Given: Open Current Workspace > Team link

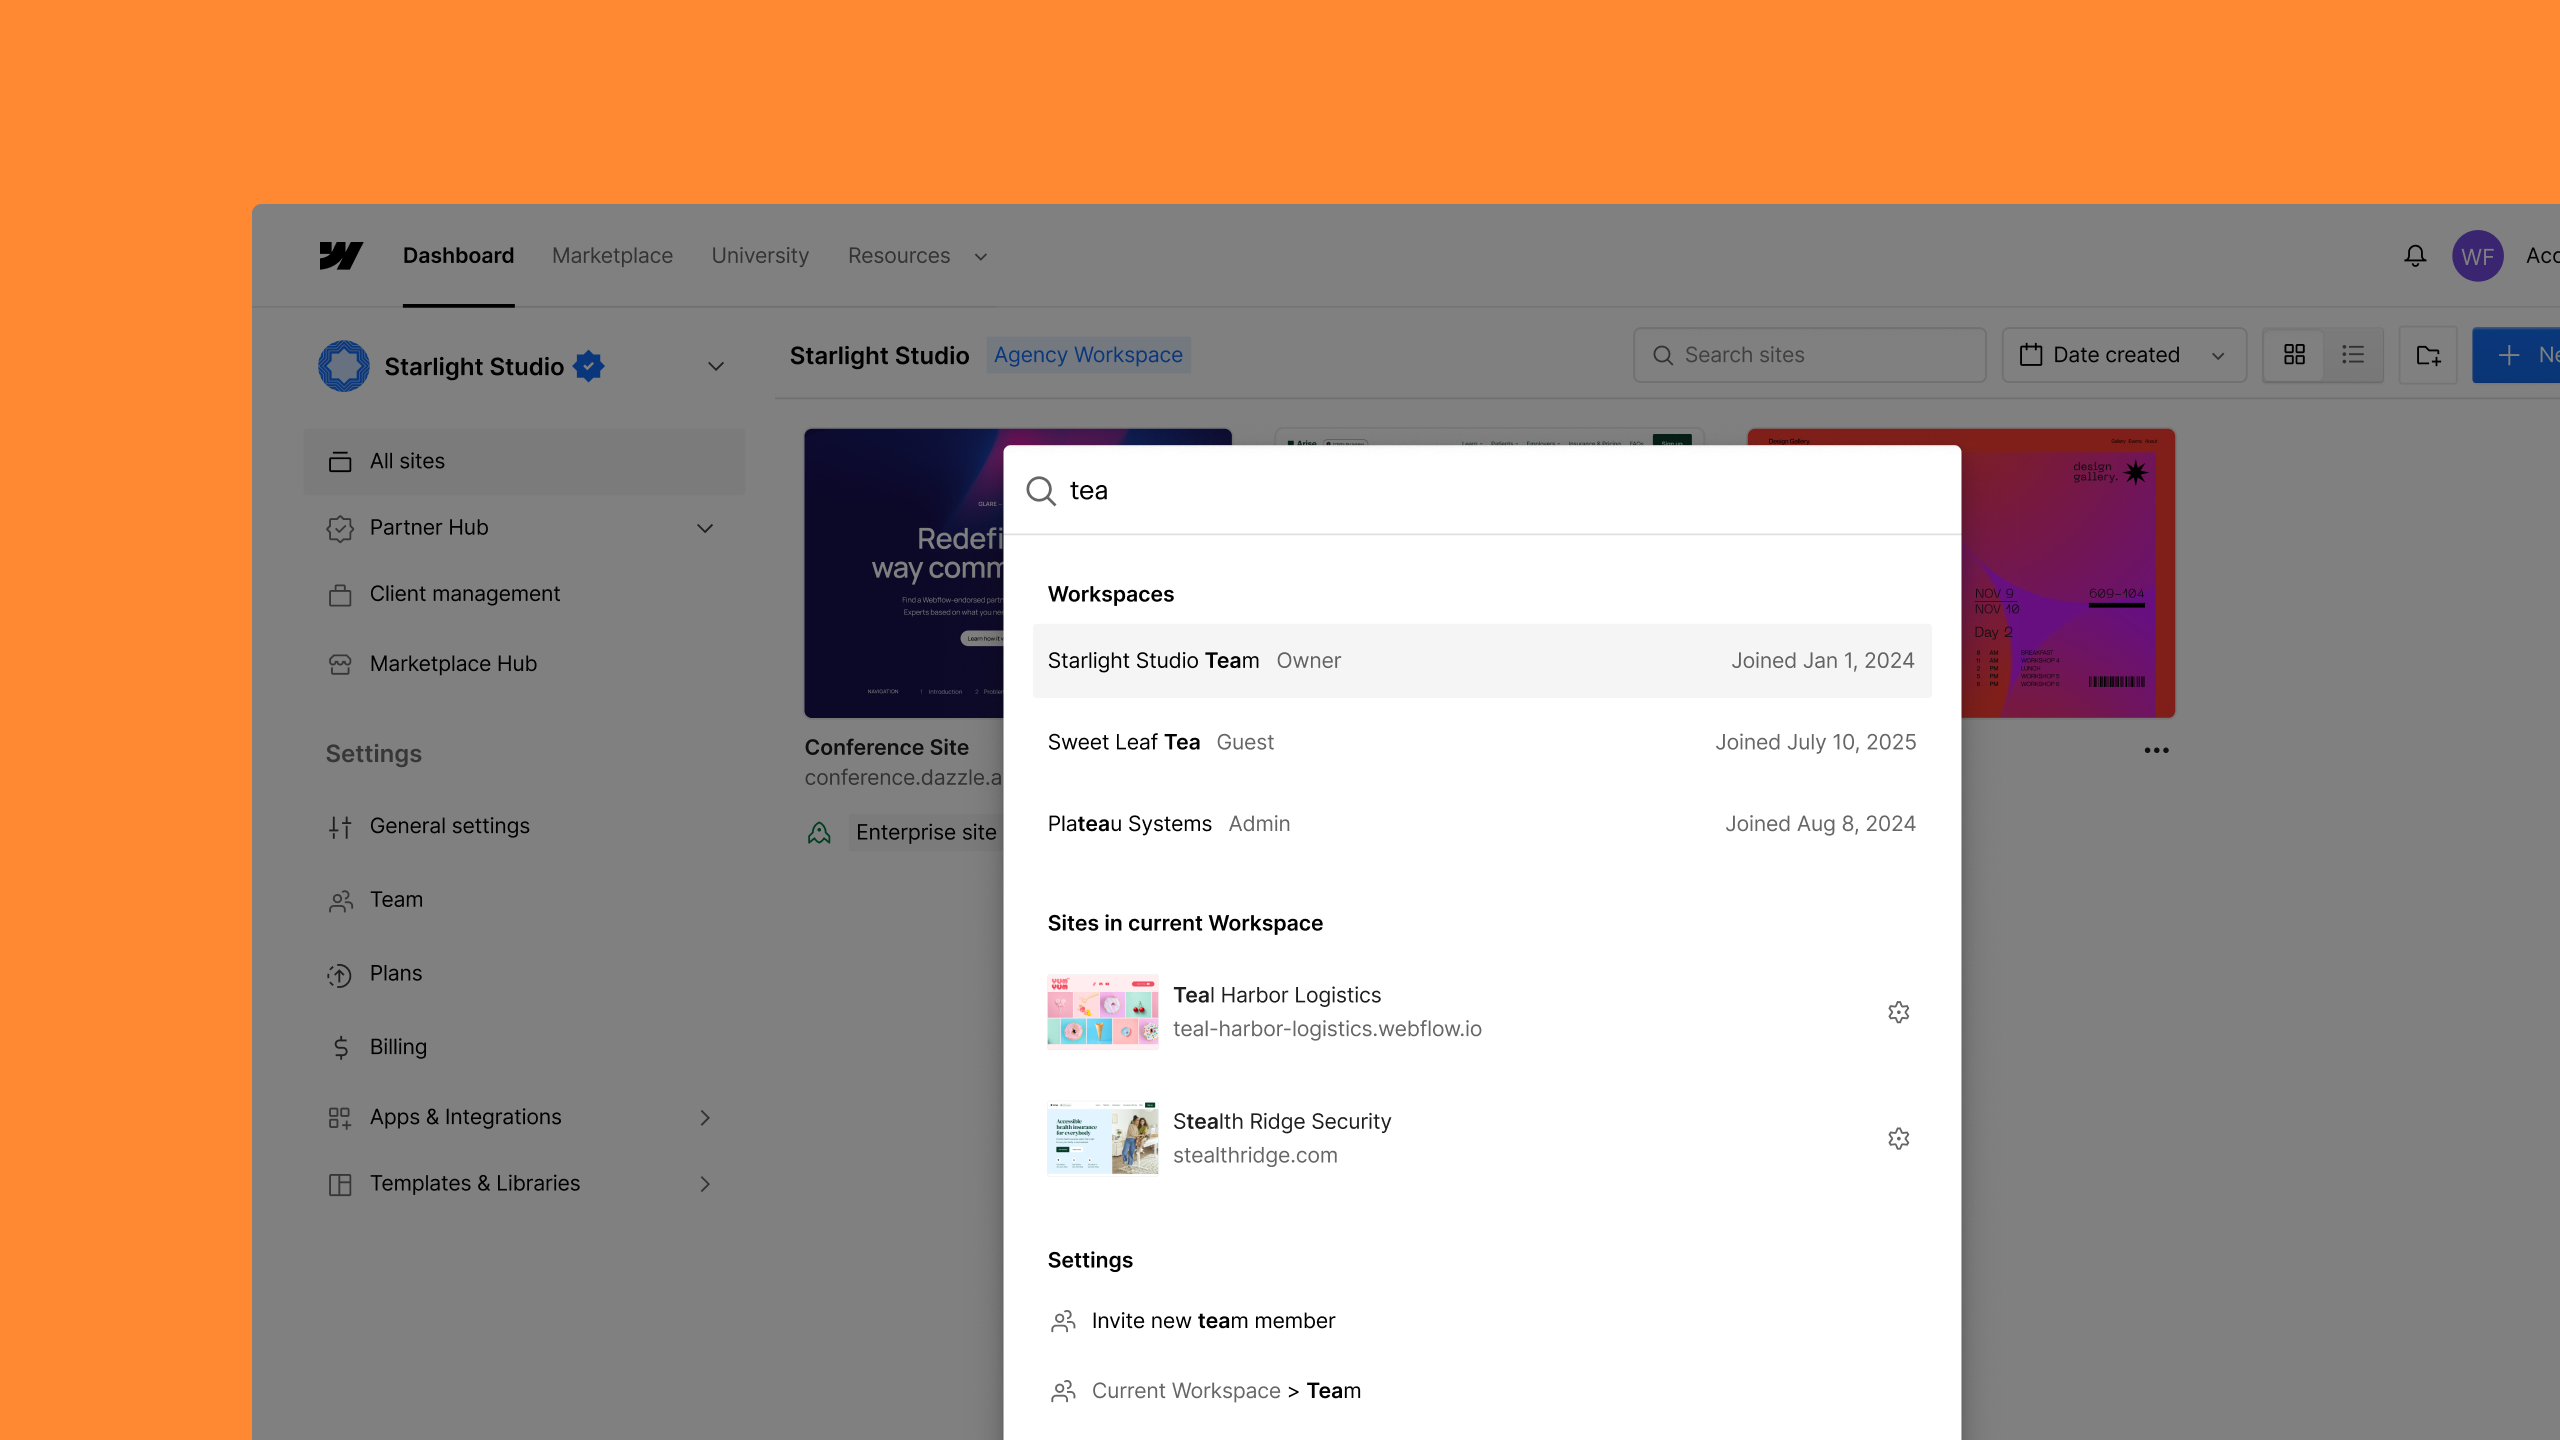Looking at the screenshot, I should point(1226,1390).
